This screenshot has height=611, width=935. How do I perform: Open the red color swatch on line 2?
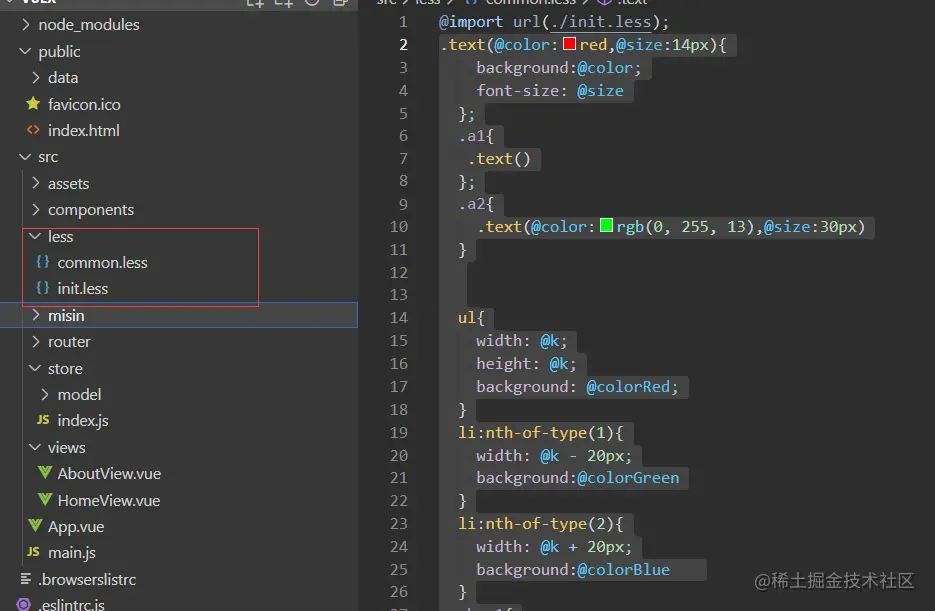click(x=569, y=44)
